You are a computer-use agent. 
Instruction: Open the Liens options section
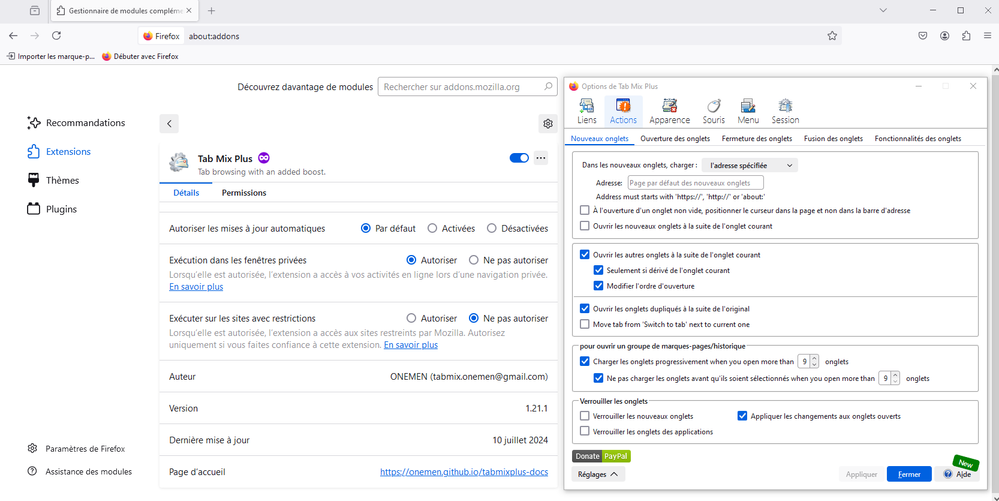(587, 111)
